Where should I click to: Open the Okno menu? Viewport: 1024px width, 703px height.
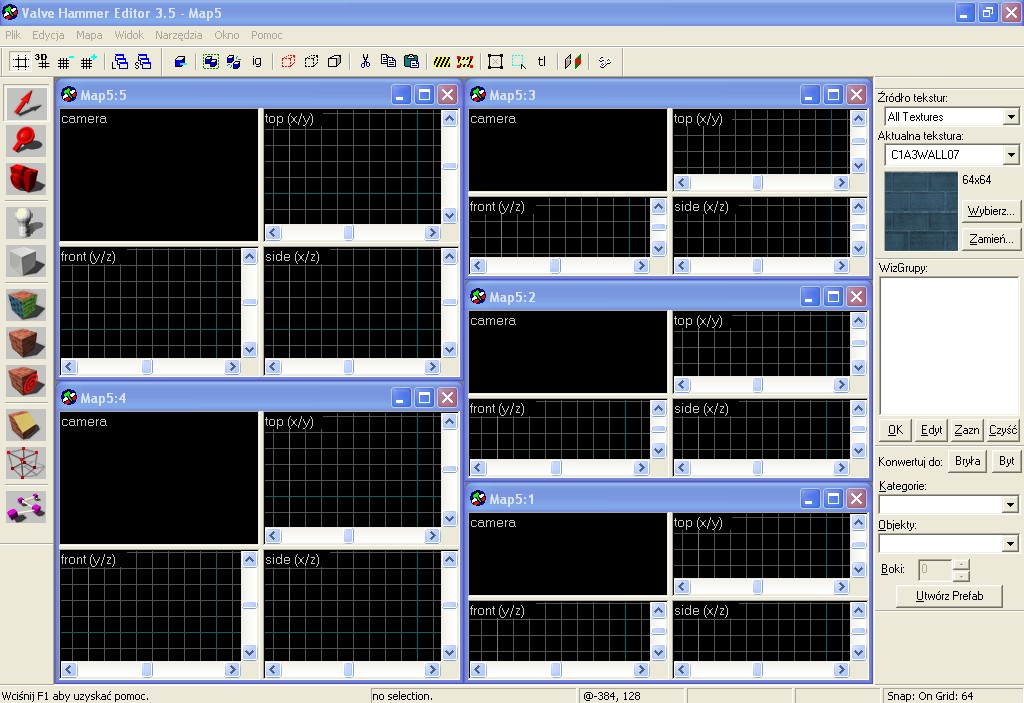tap(227, 35)
